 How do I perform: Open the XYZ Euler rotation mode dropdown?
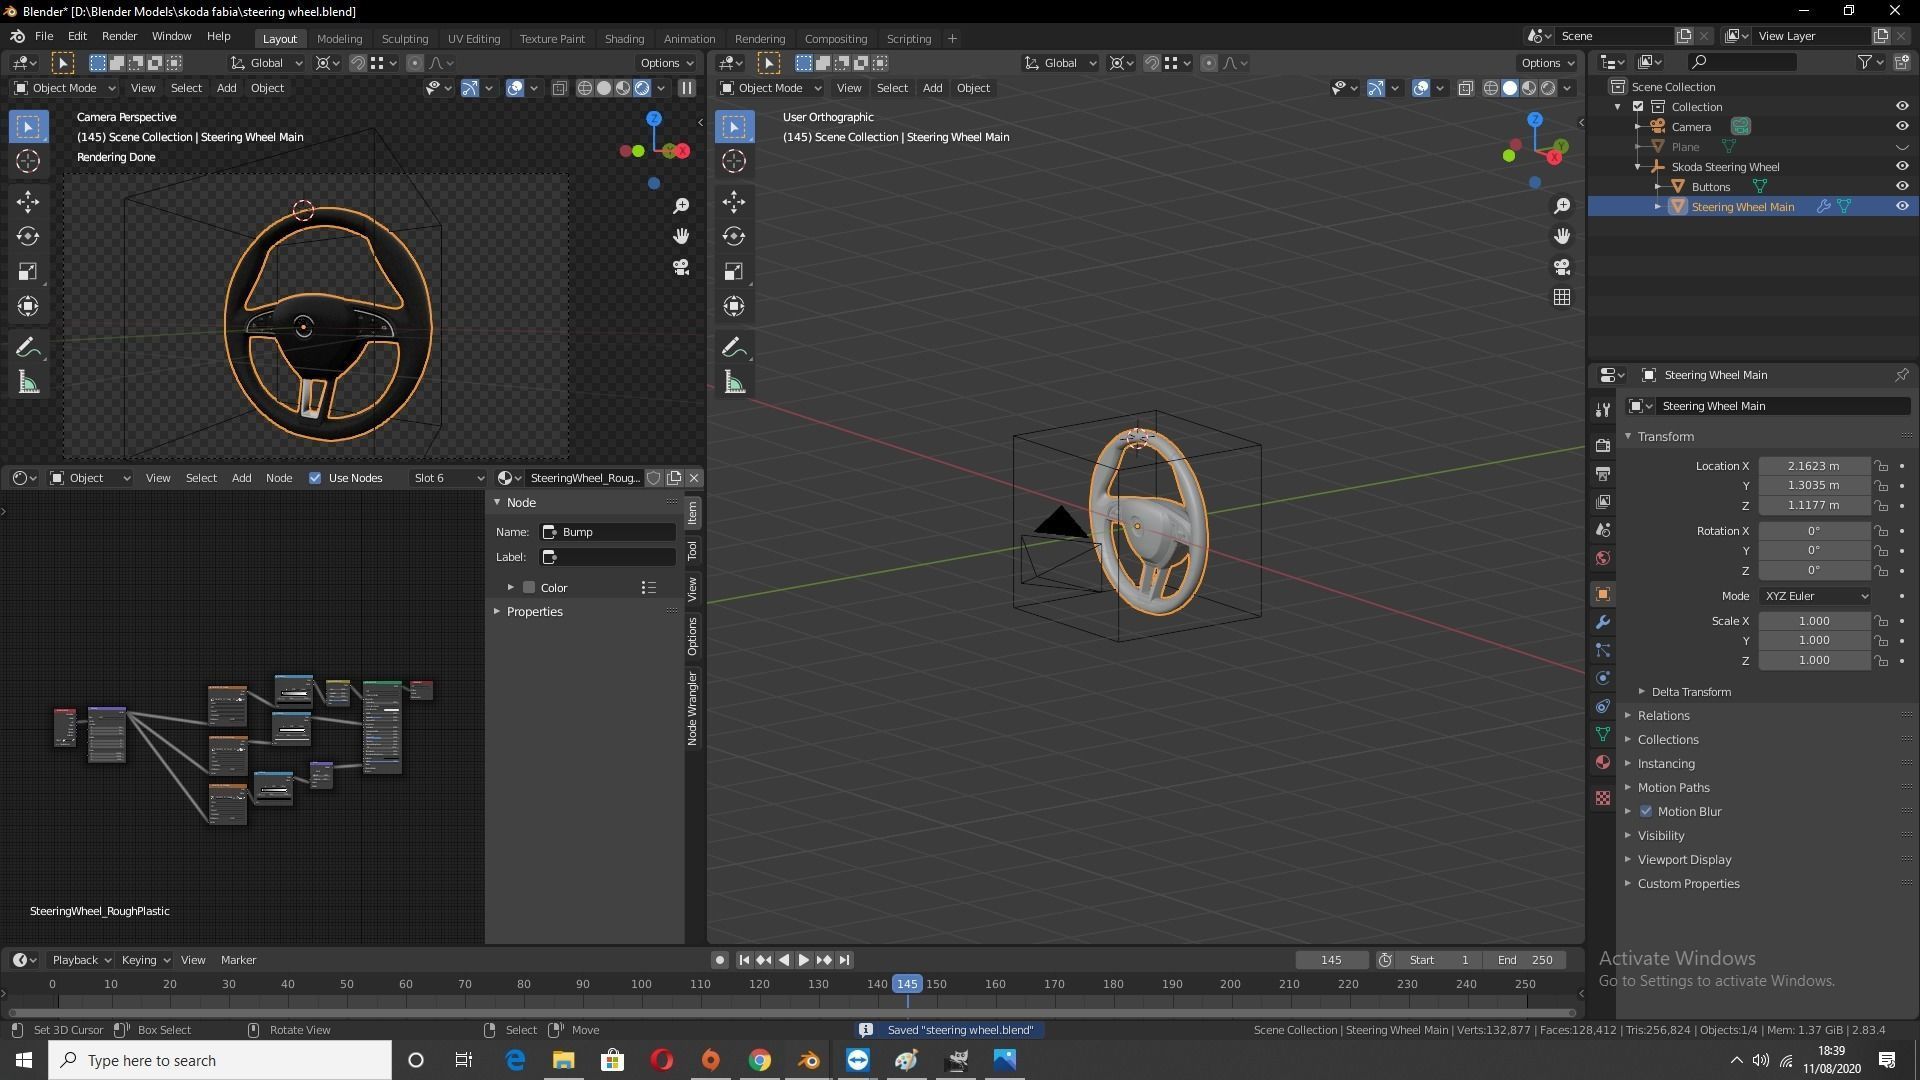[1815, 596]
